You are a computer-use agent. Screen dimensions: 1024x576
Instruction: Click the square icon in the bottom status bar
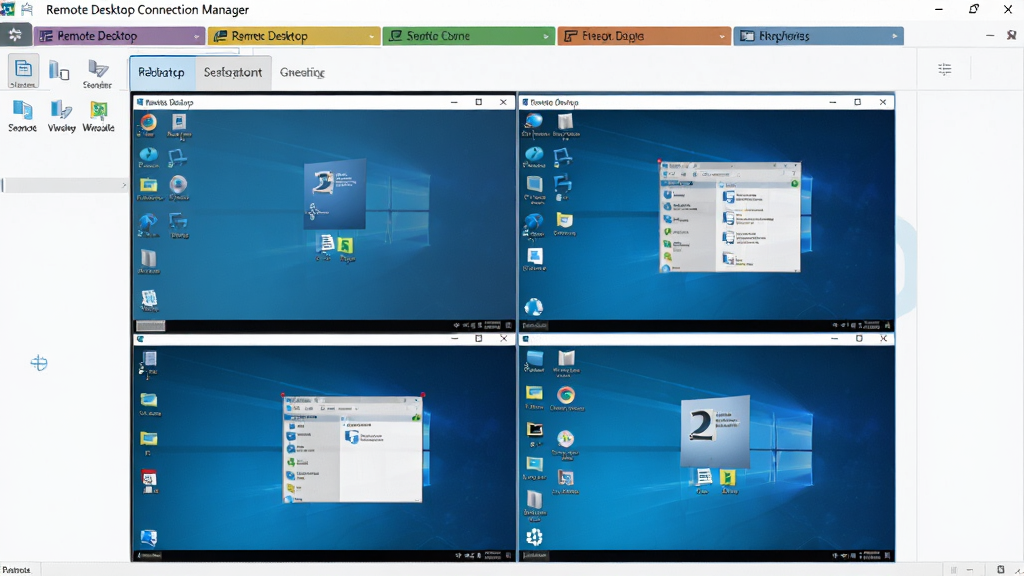(x=1000, y=569)
